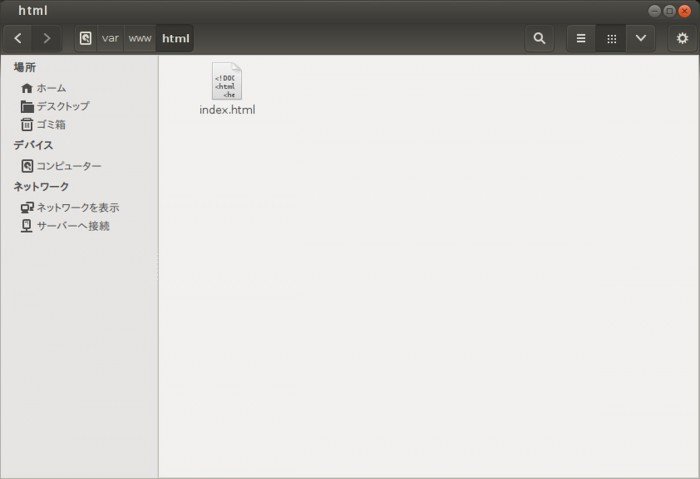The width and height of the screenshot is (700, 479).
Task: Open Computer under devices
Action: pos(68,166)
